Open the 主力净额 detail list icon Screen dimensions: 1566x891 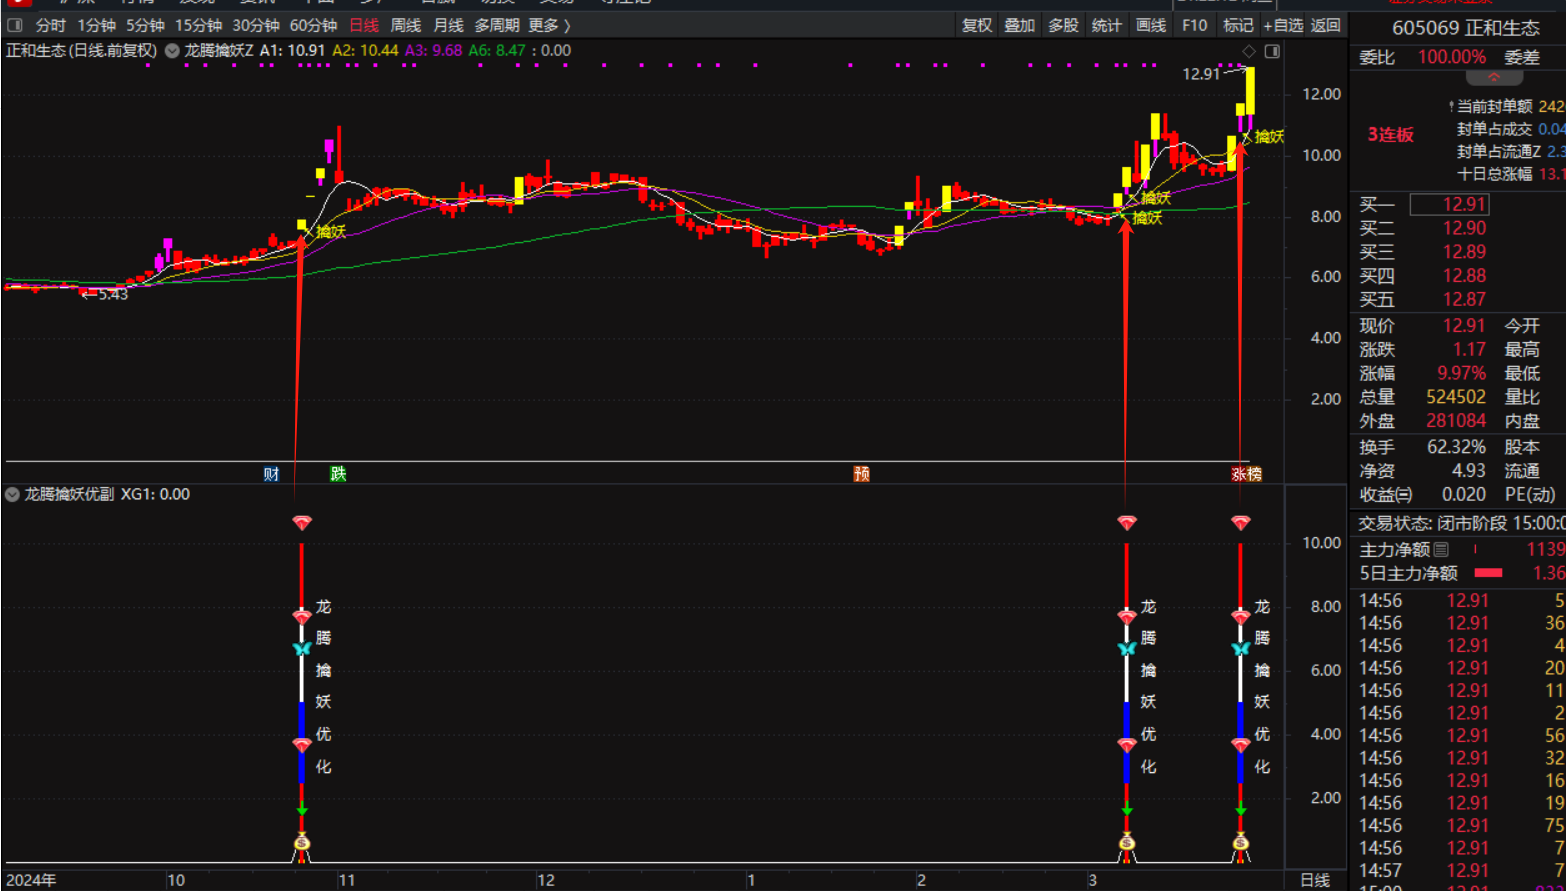pyautogui.click(x=1441, y=549)
